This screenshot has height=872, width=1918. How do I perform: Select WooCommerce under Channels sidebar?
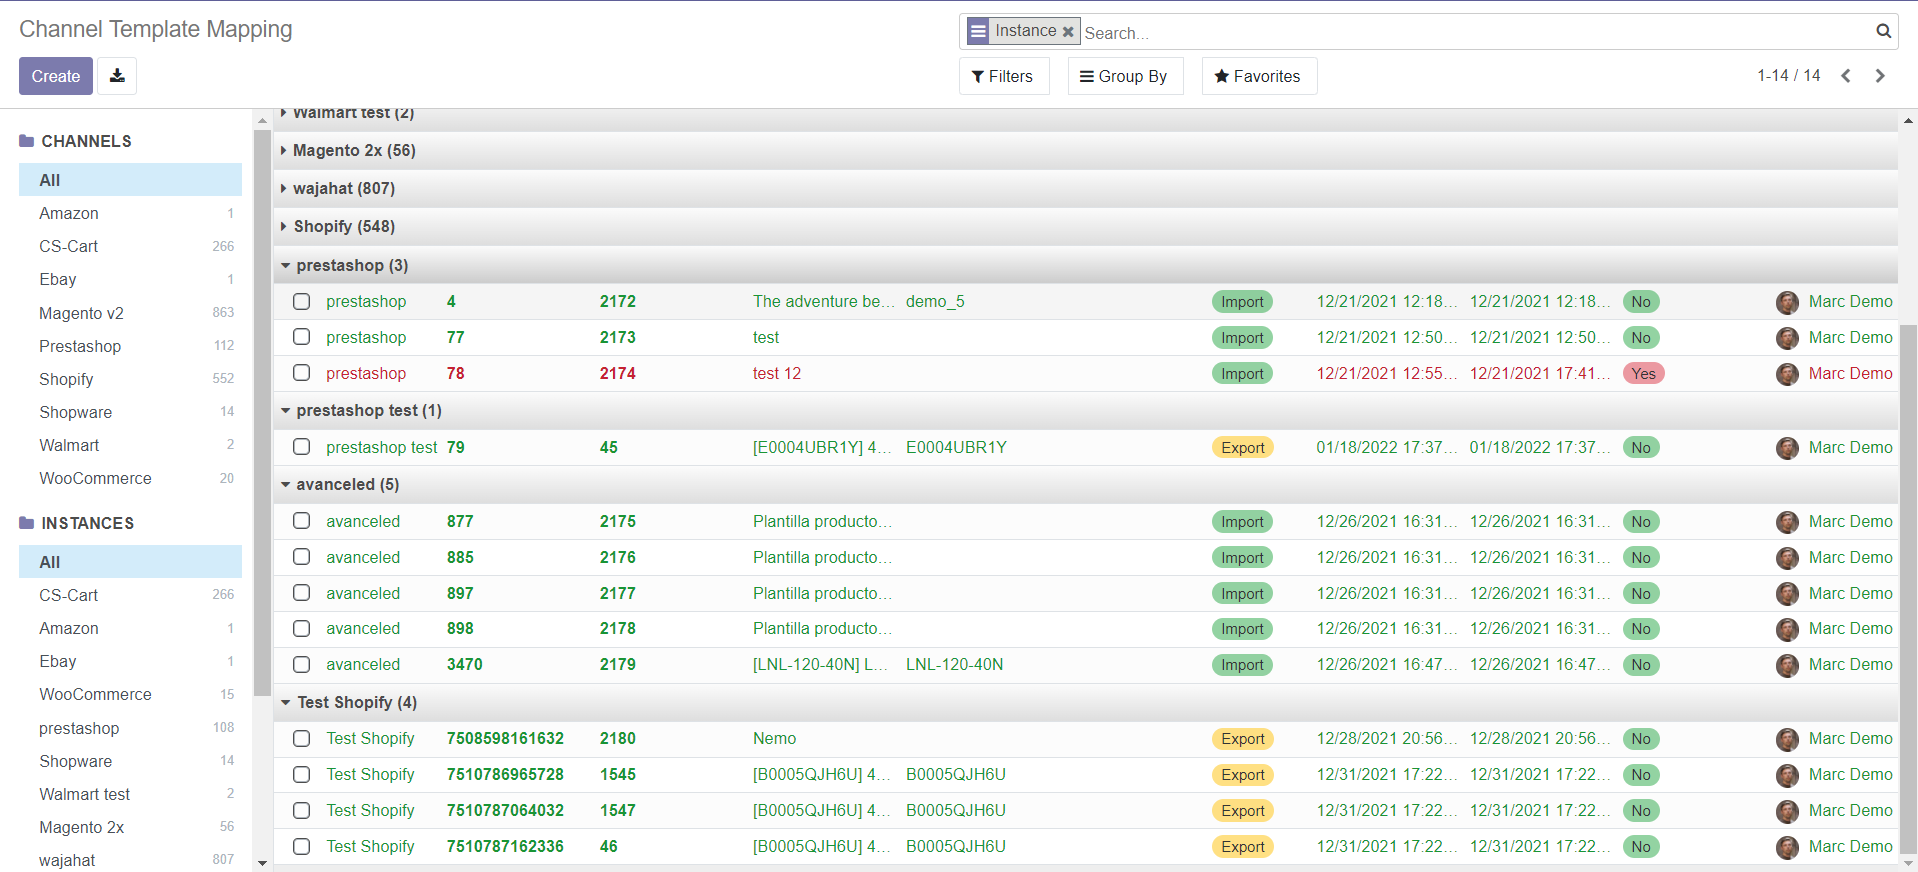(x=95, y=478)
